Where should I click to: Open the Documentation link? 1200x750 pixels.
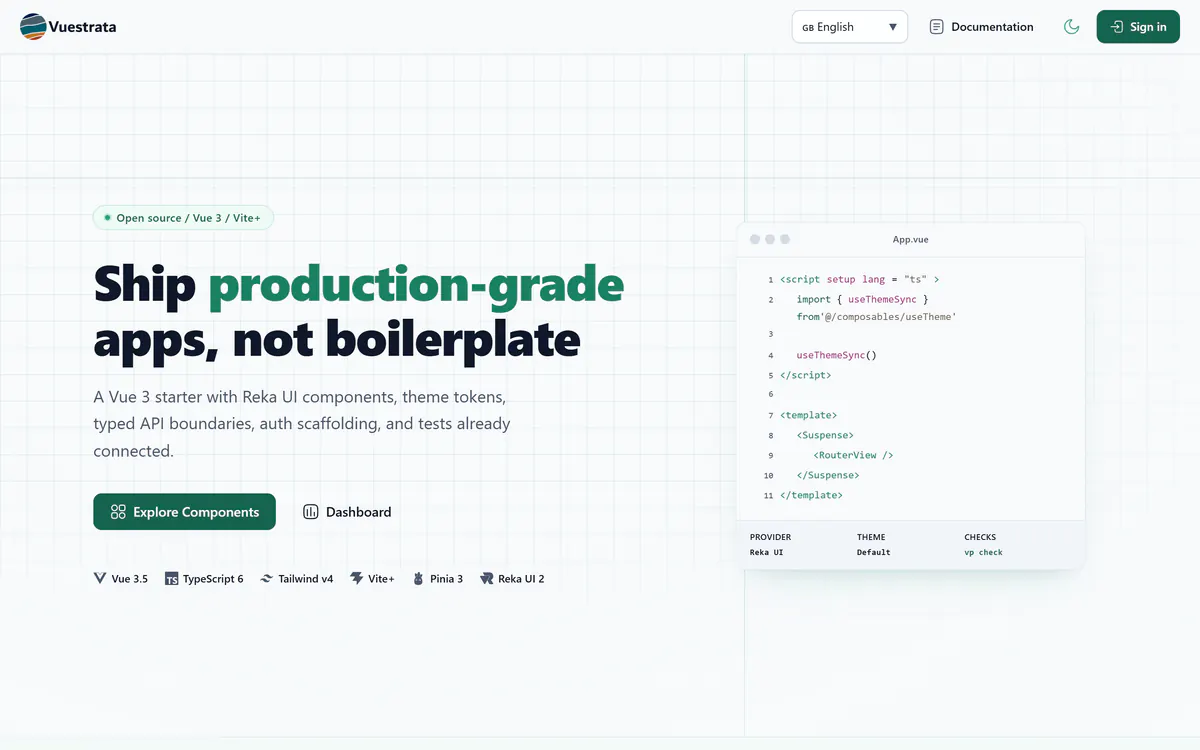(981, 27)
